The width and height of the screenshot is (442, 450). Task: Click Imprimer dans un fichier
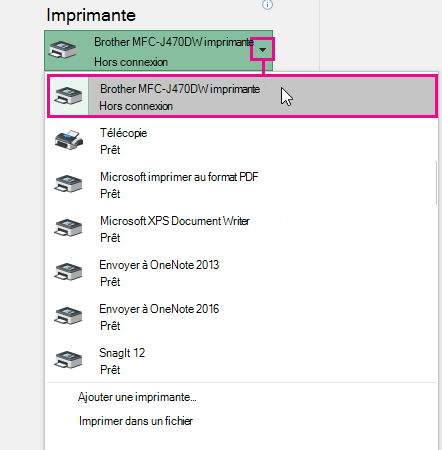point(136,421)
